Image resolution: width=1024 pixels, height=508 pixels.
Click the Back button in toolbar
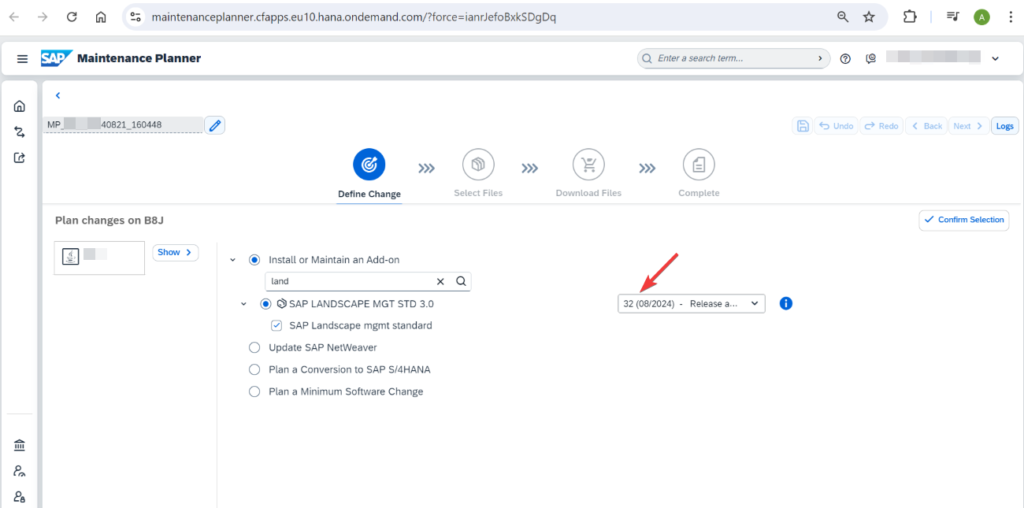coord(927,126)
